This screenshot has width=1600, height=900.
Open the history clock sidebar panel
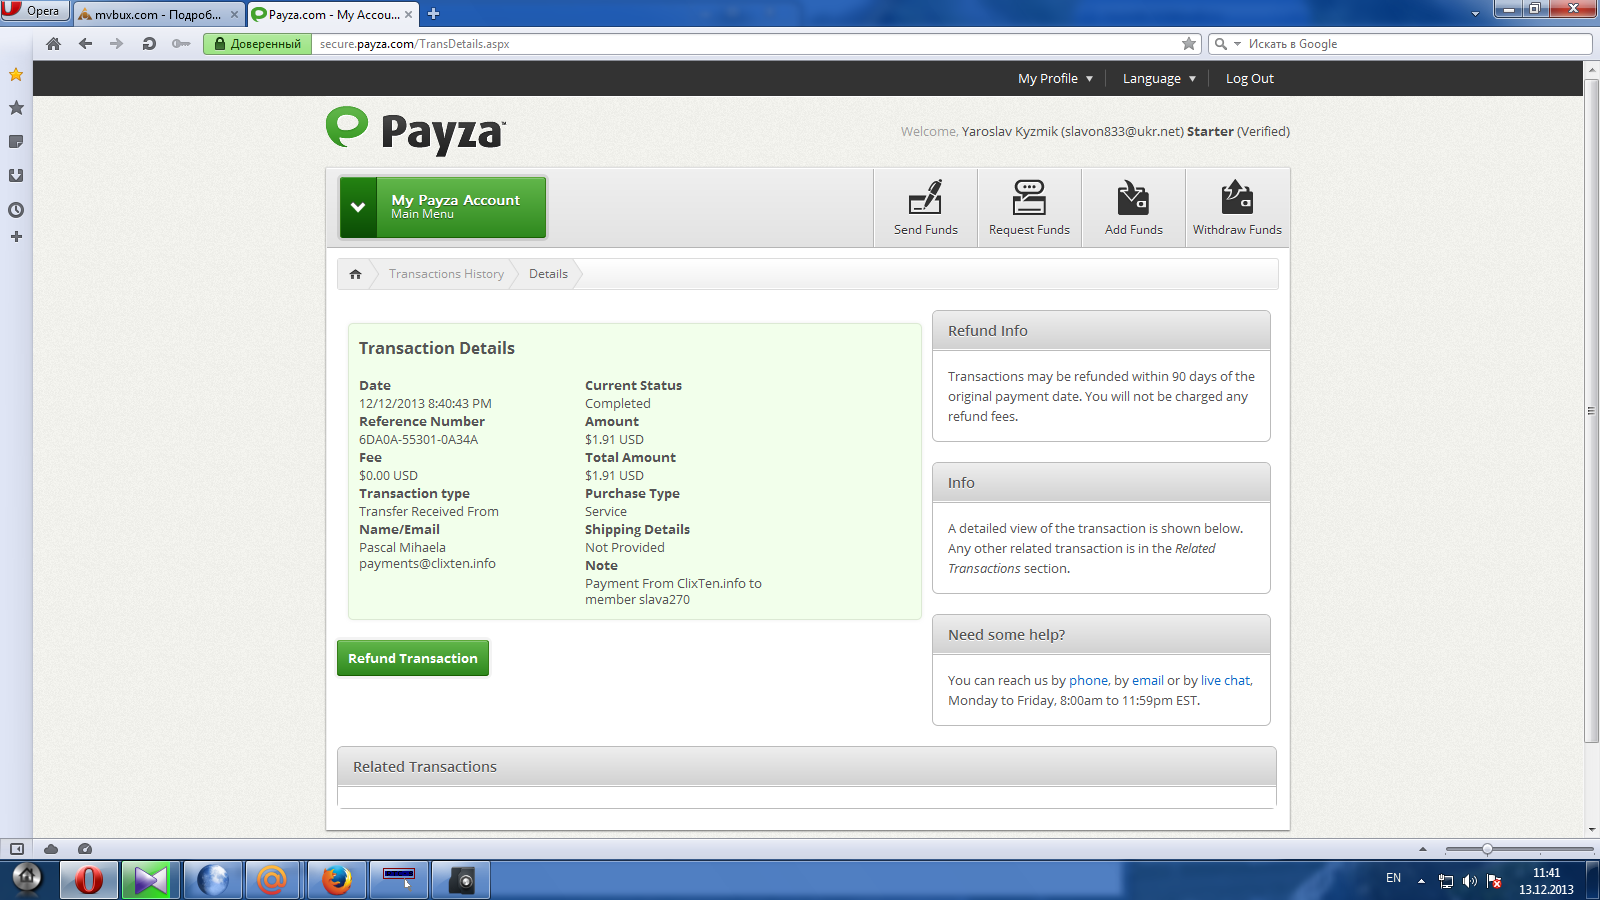pyautogui.click(x=16, y=210)
